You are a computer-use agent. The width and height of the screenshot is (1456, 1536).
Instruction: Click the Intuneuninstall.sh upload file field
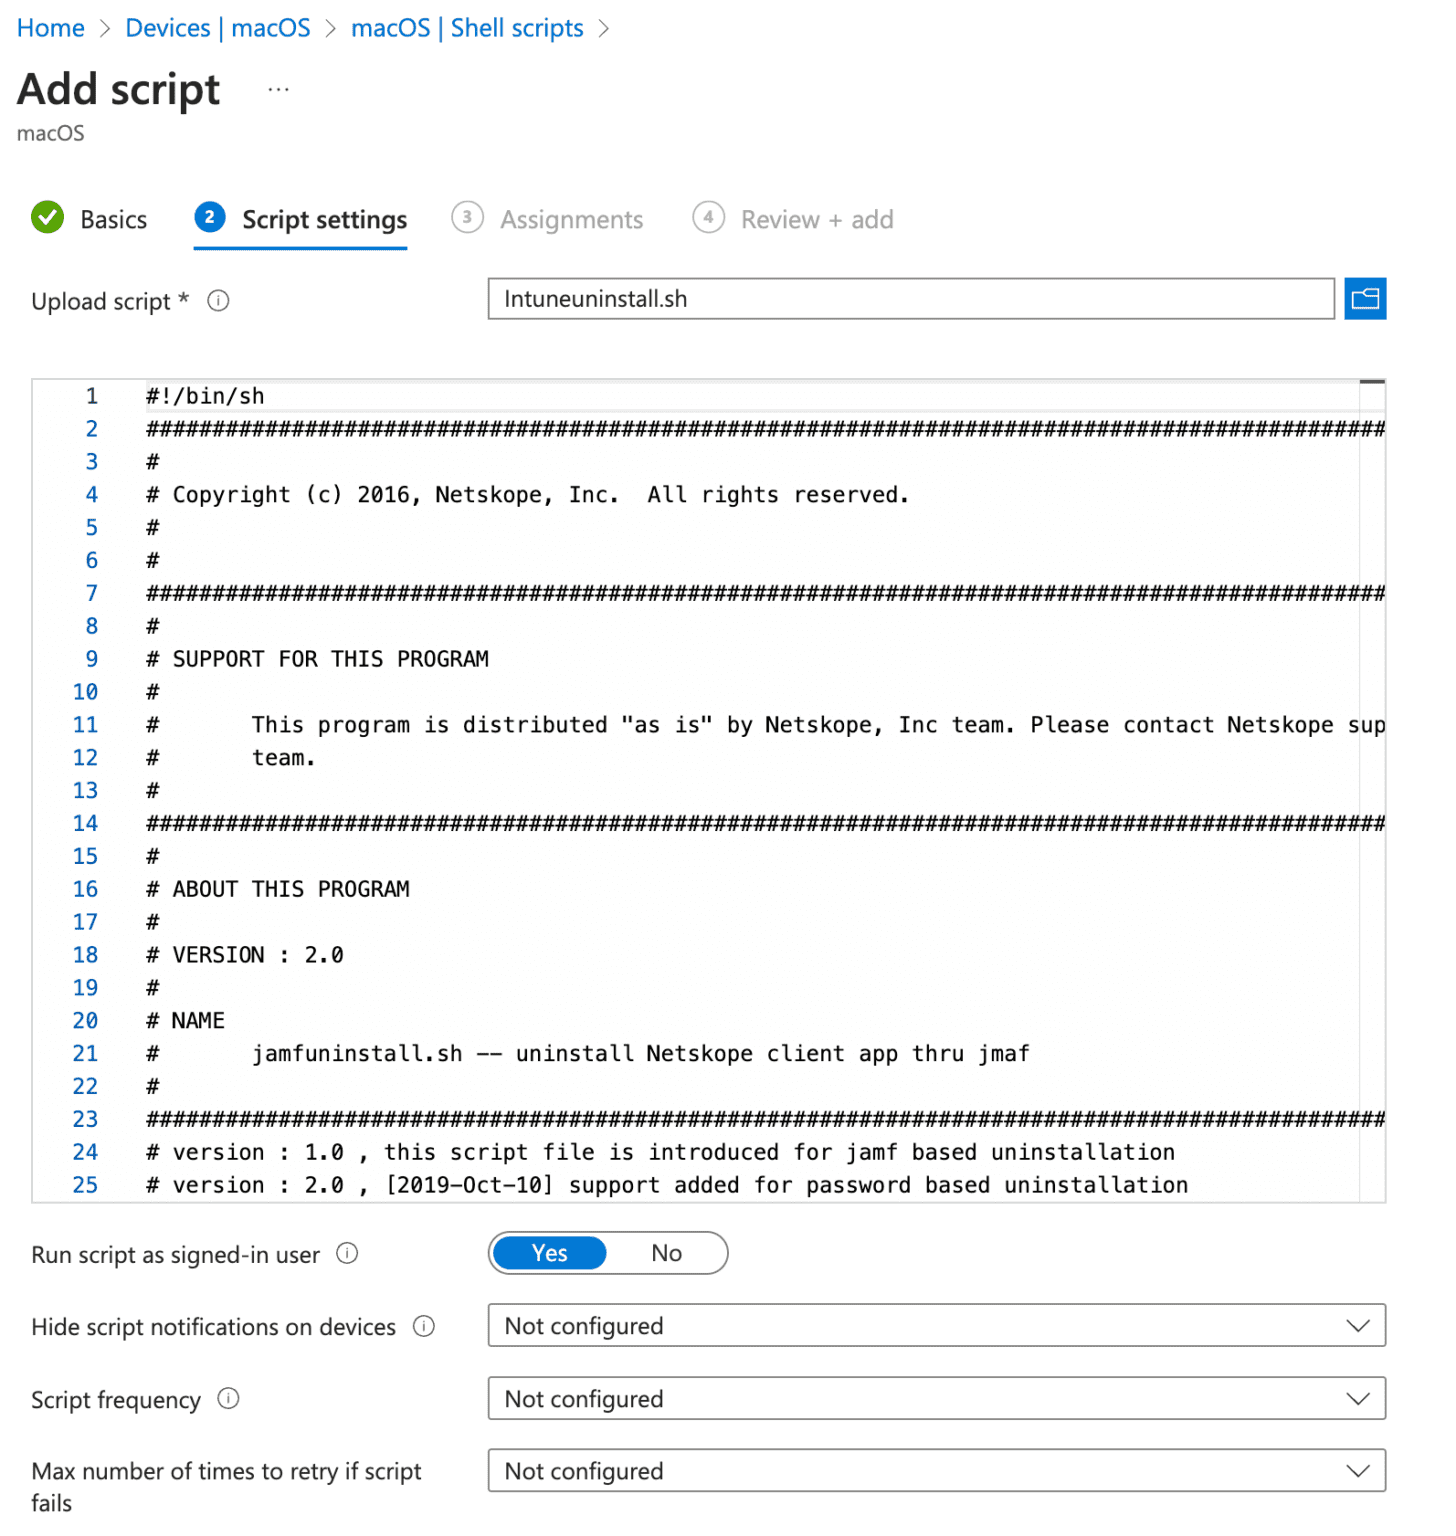point(910,299)
